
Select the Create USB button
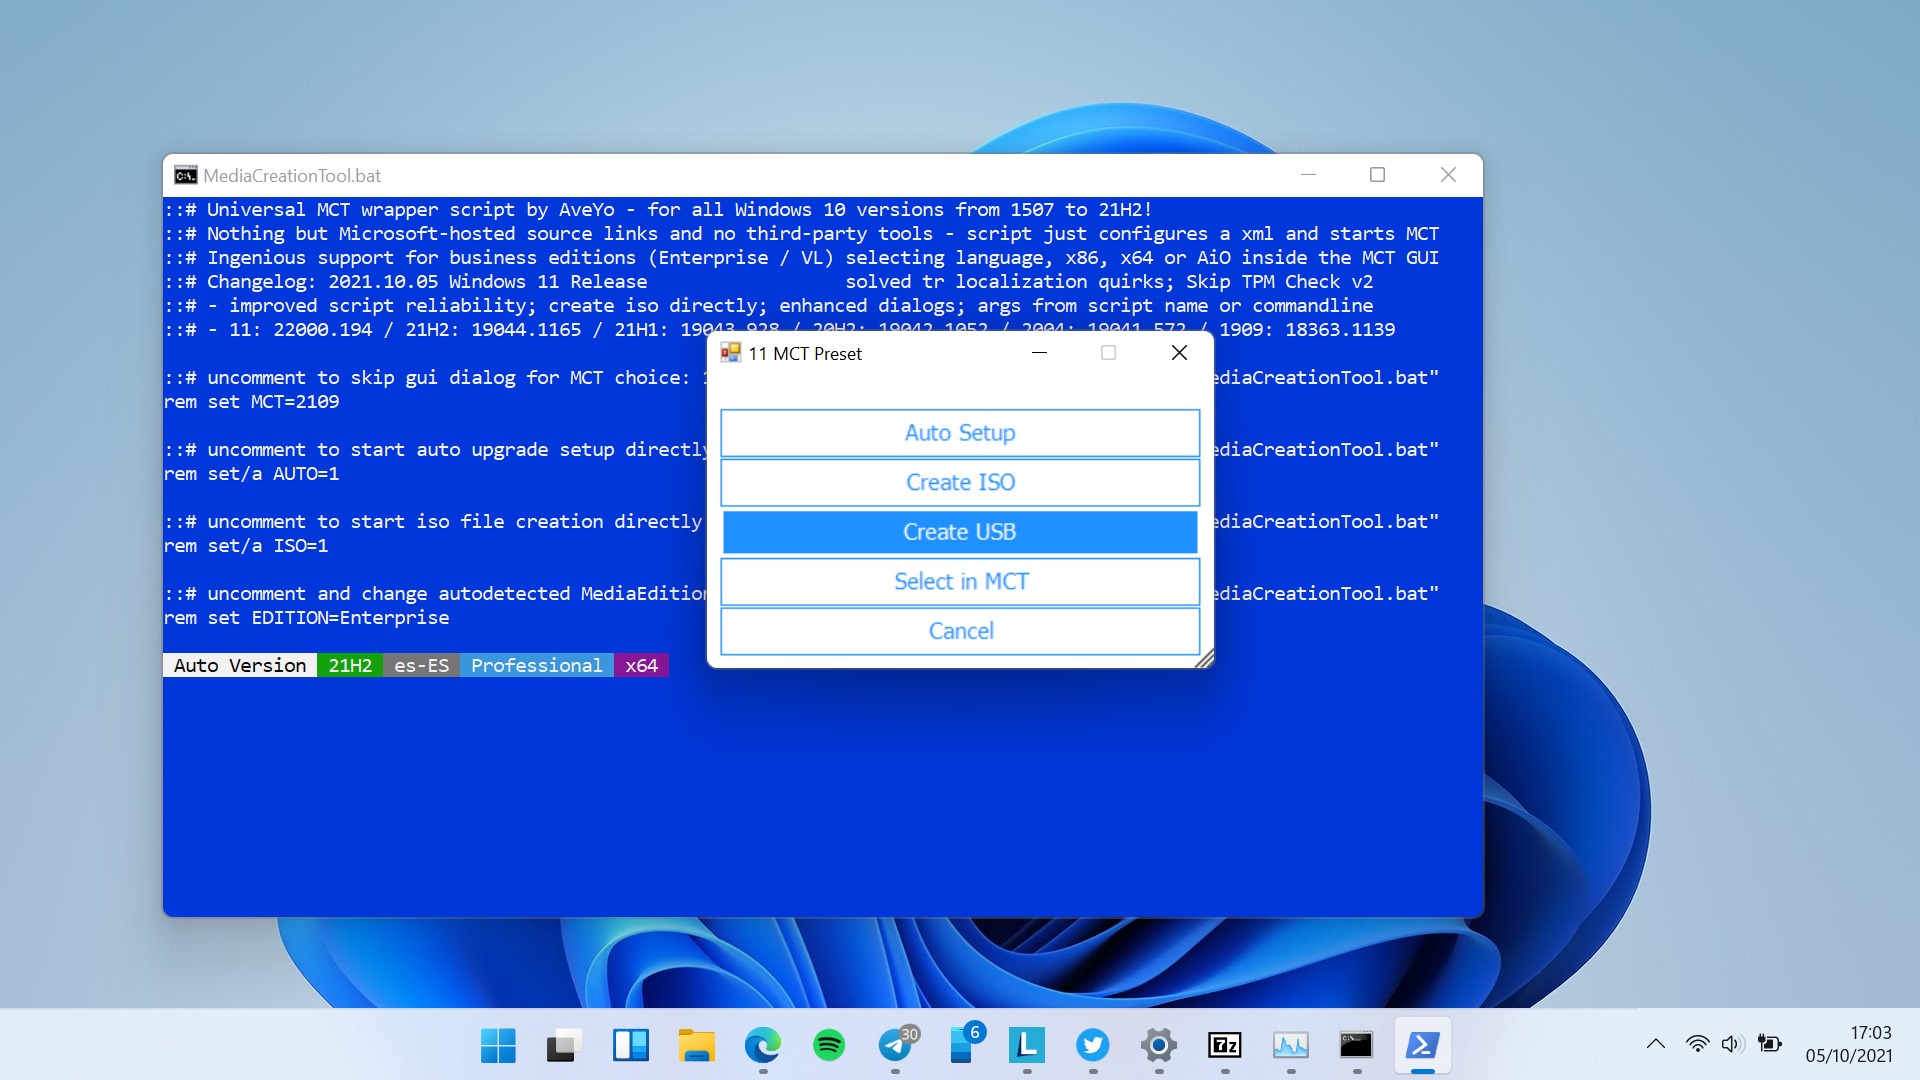coord(960,532)
